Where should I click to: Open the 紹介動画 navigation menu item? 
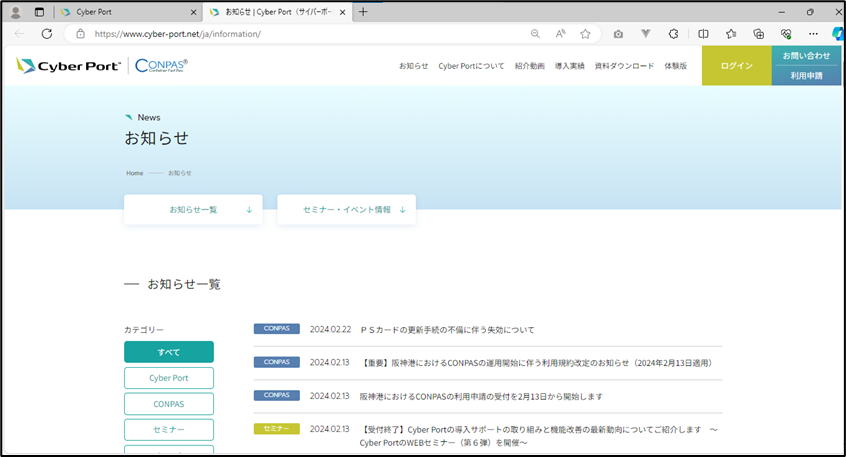tap(529, 66)
